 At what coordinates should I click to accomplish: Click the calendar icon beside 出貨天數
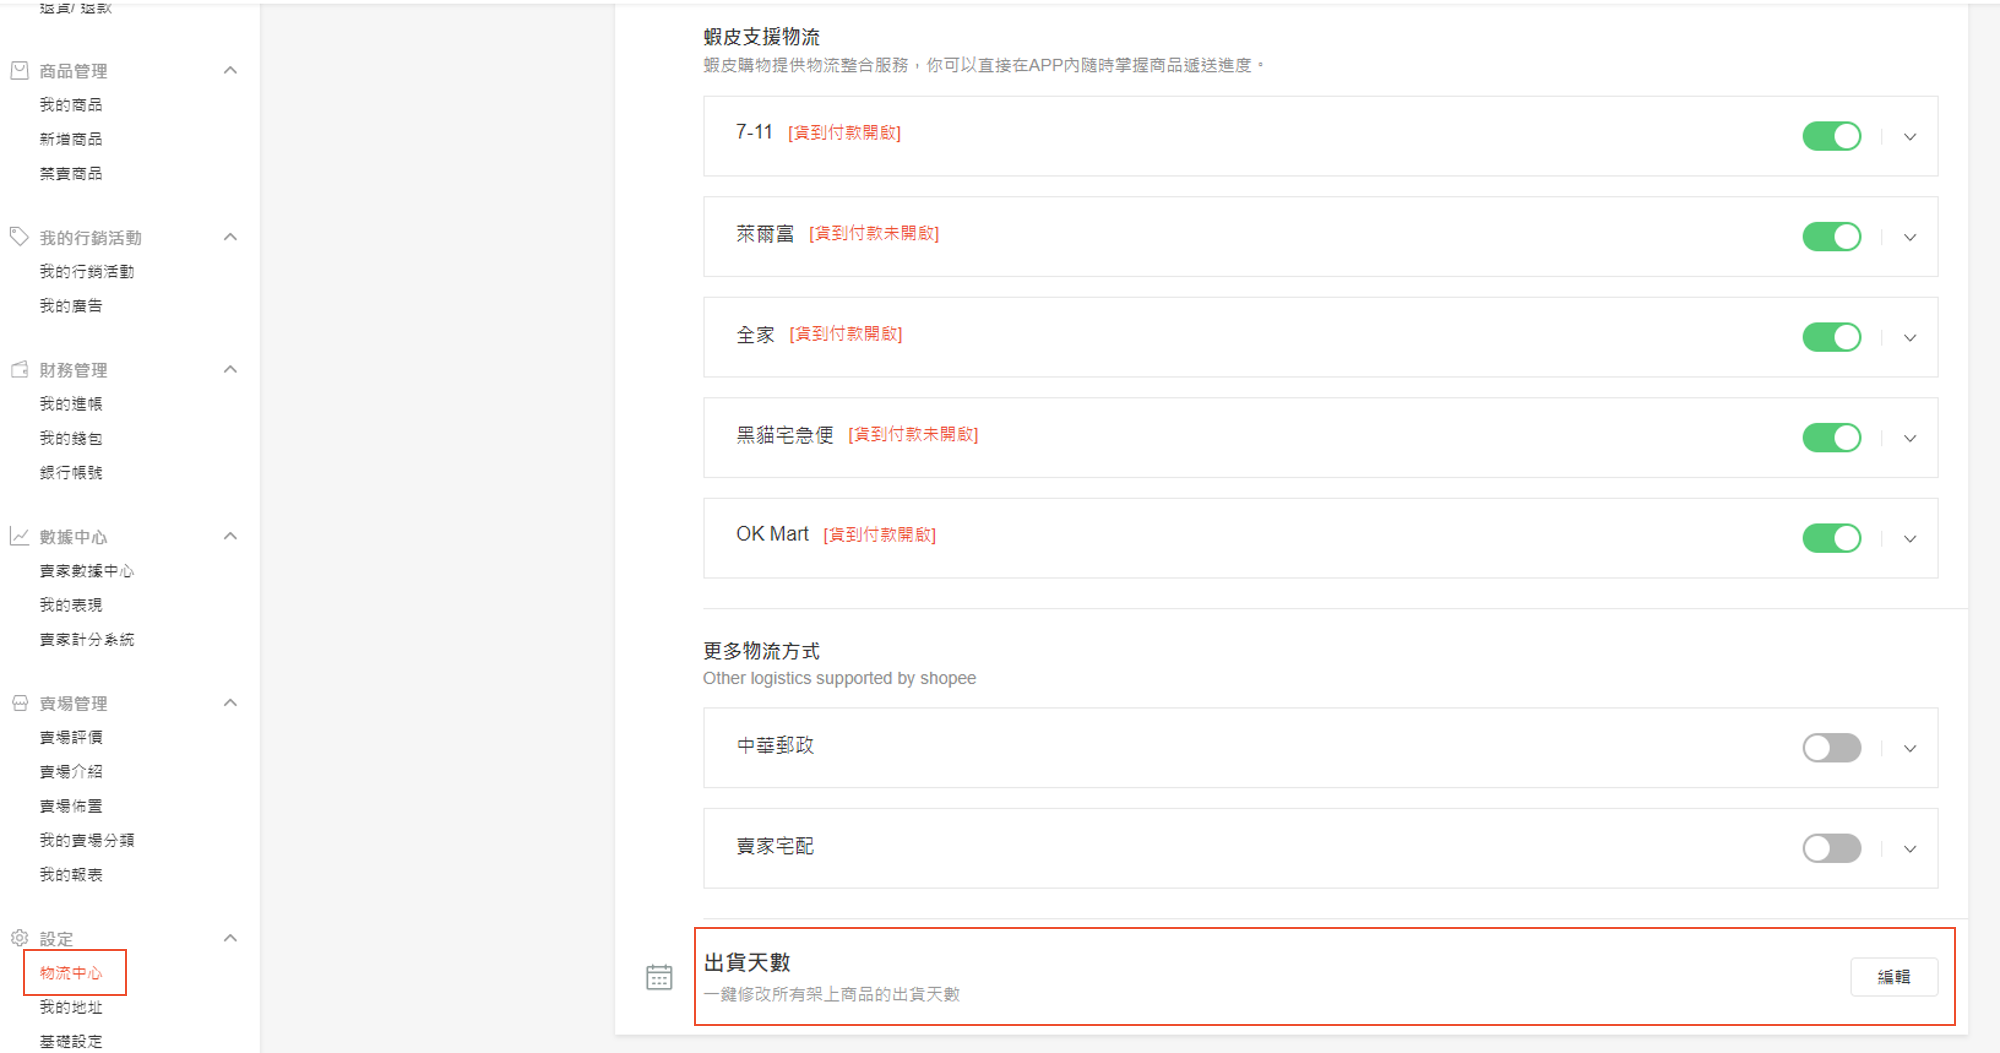(659, 977)
